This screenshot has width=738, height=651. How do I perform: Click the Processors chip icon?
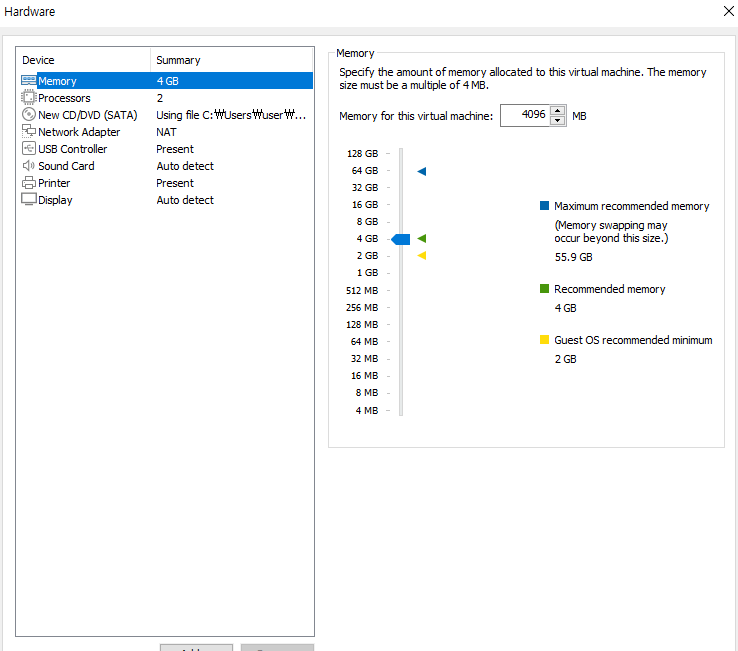click(29, 97)
